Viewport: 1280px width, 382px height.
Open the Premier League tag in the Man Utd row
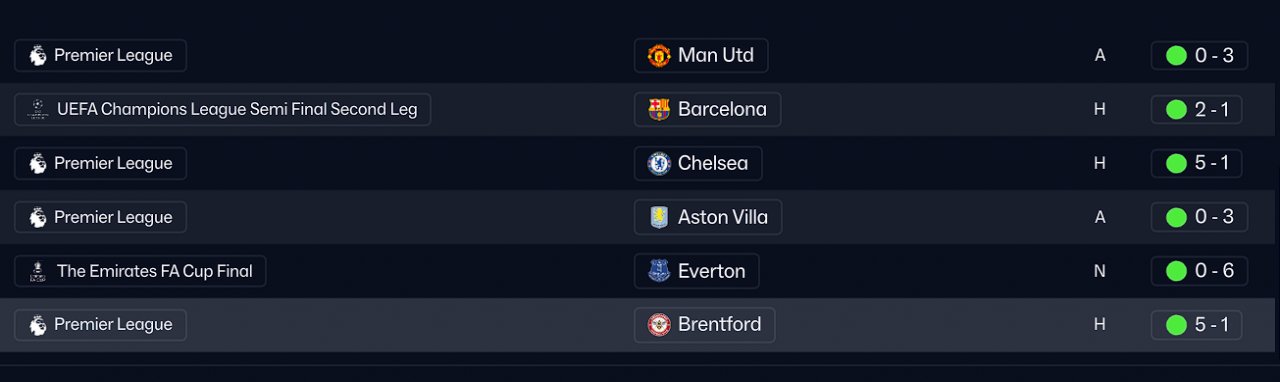(x=100, y=55)
